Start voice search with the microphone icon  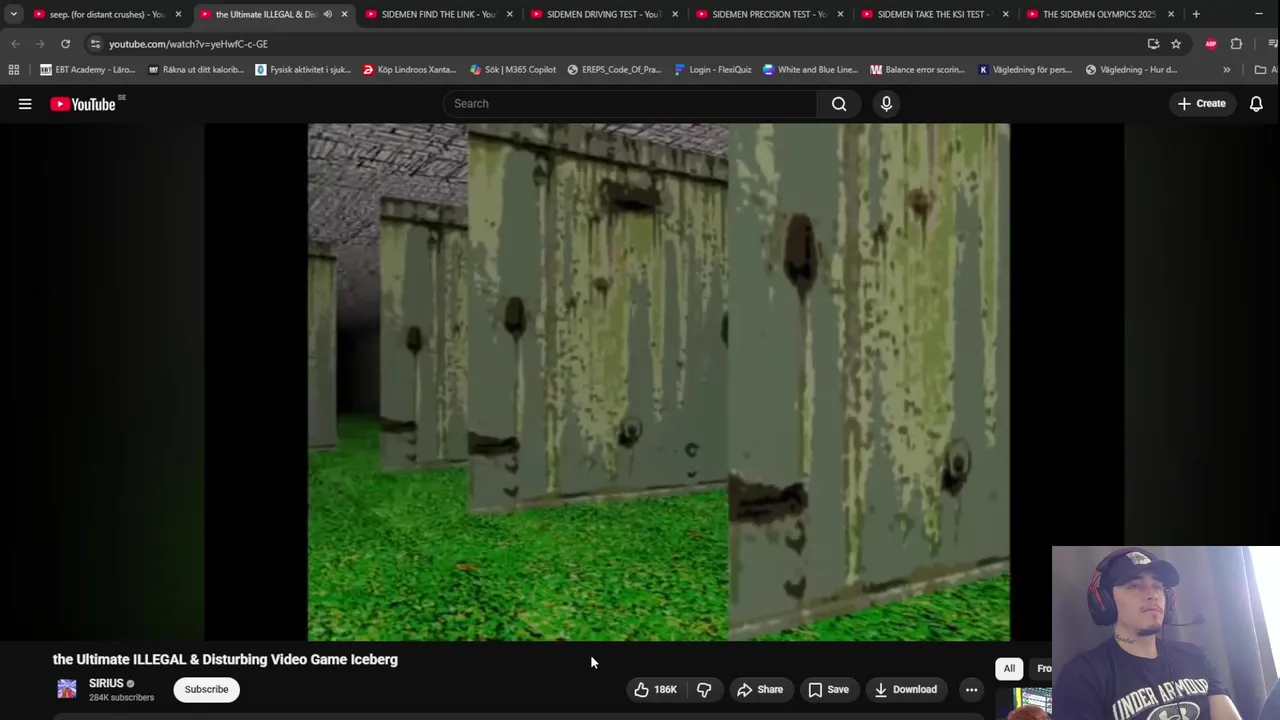(x=886, y=104)
